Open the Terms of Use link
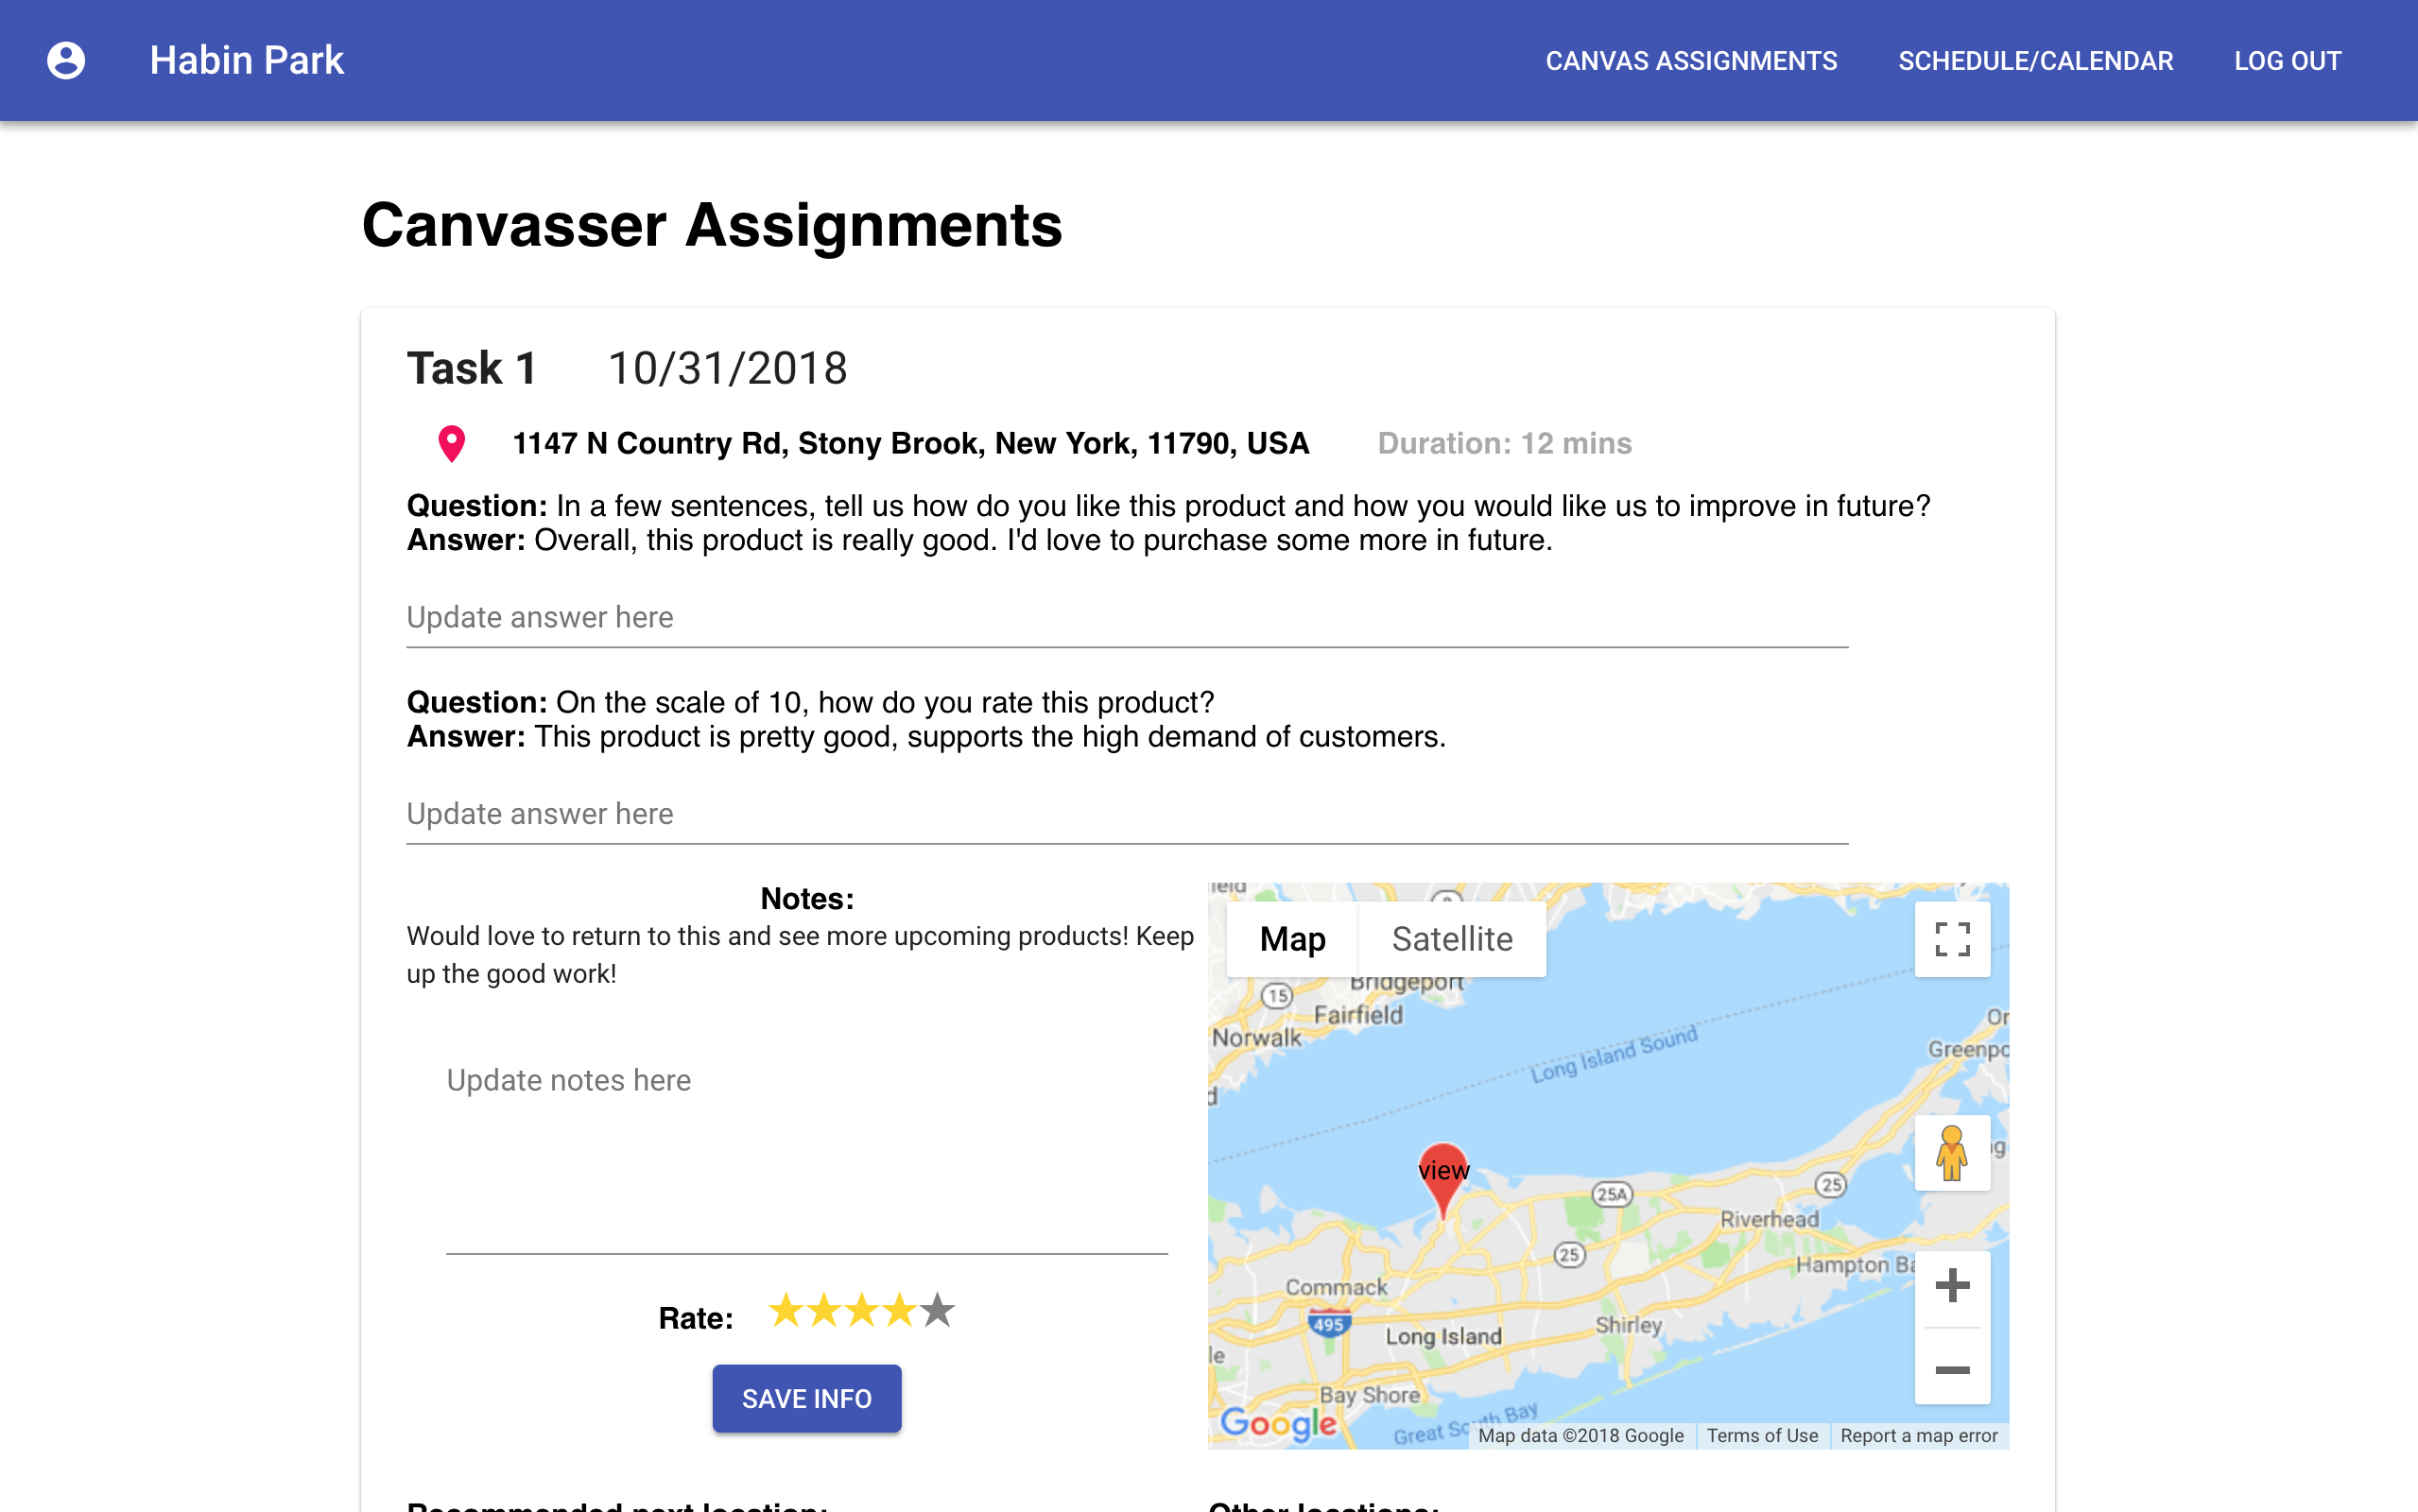The width and height of the screenshot is (2418, 1512). click(x=1762, y=1435)
